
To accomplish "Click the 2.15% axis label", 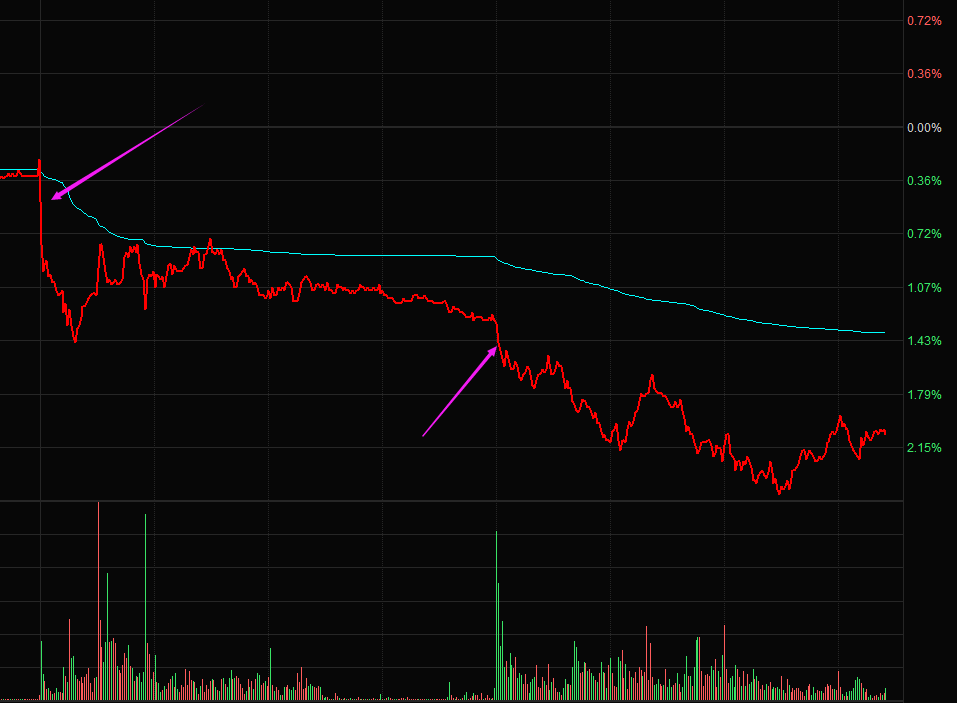I will [924, 447].
